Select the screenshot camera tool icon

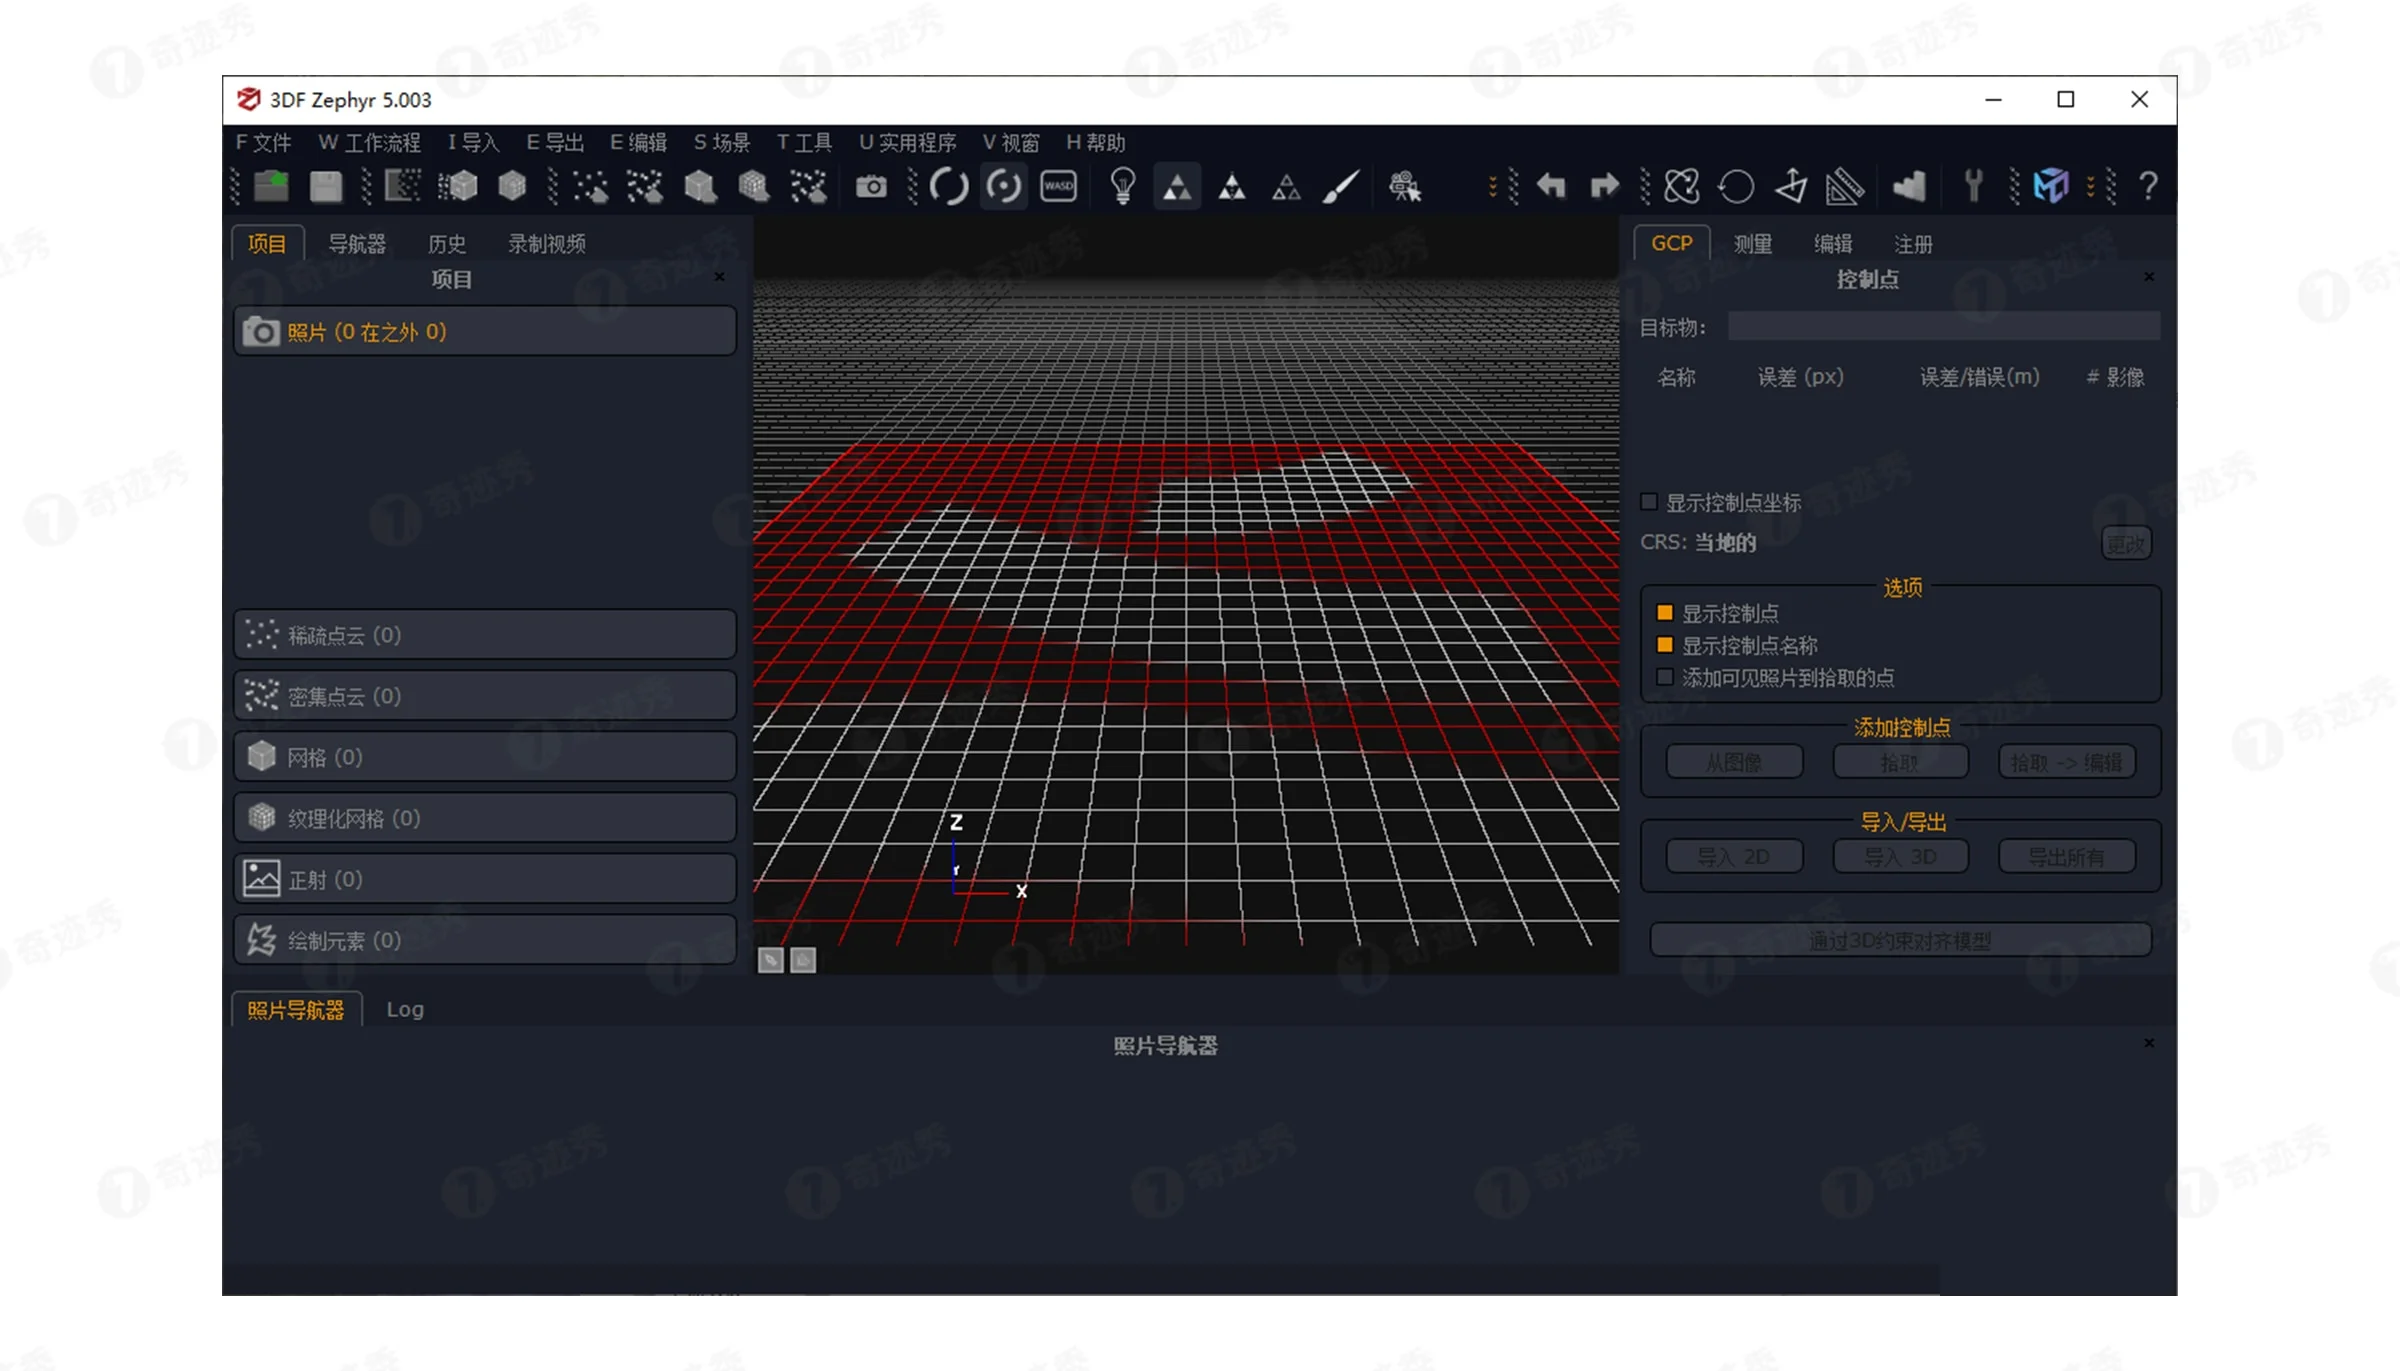point(871,186)
